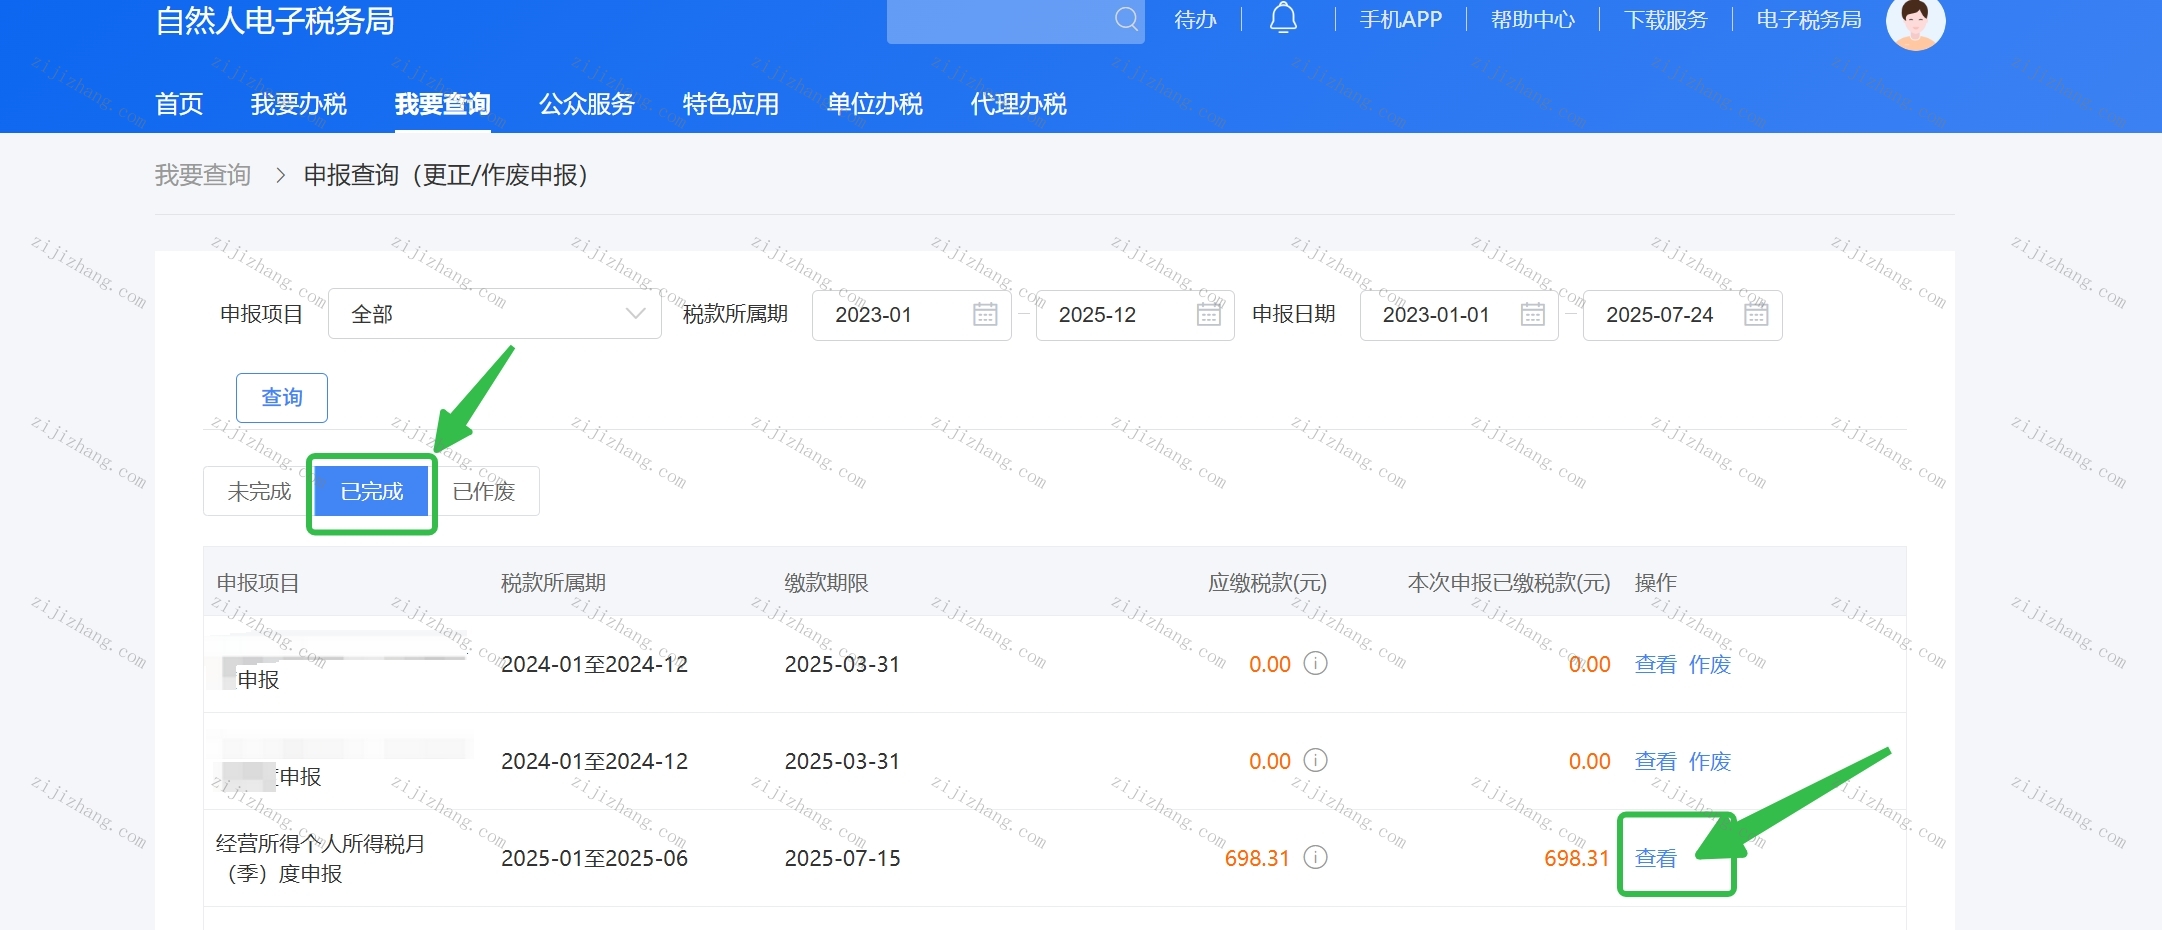Click tax period end field 2025-12
The width and height of the screenshot is (2162, 930).
[x=1135, y=314]
